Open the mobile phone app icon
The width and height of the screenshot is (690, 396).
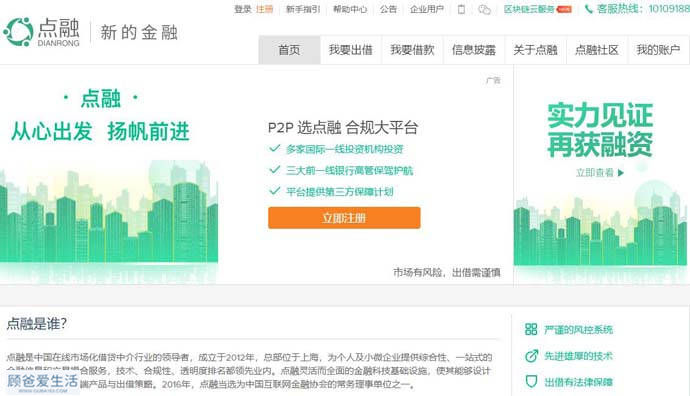(x=461, y=9)
